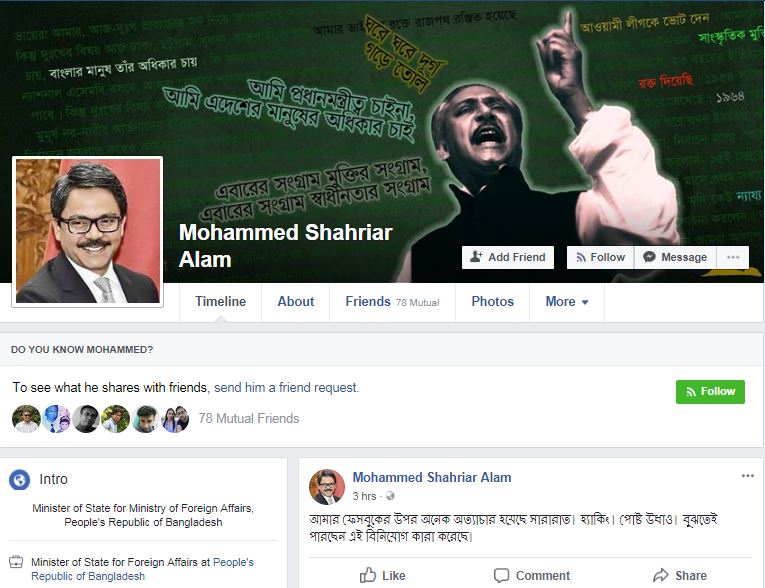Click the Intro globe icon

coord(20,479)
